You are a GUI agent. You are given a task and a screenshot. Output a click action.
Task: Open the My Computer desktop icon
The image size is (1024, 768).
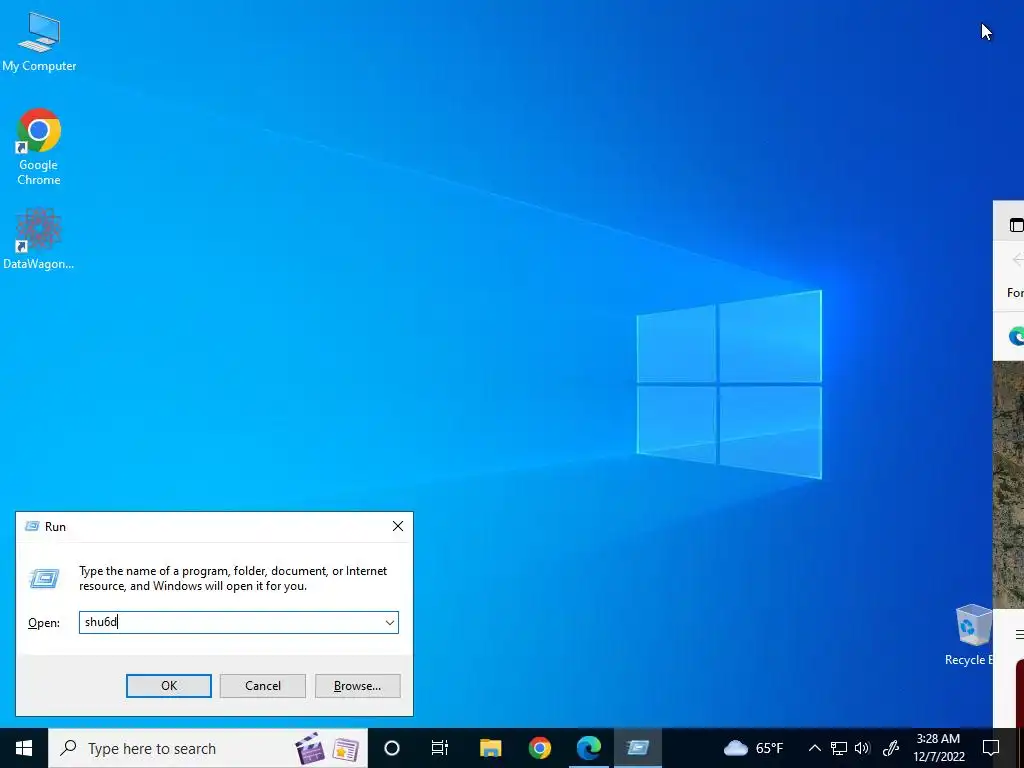coord(39,41)
